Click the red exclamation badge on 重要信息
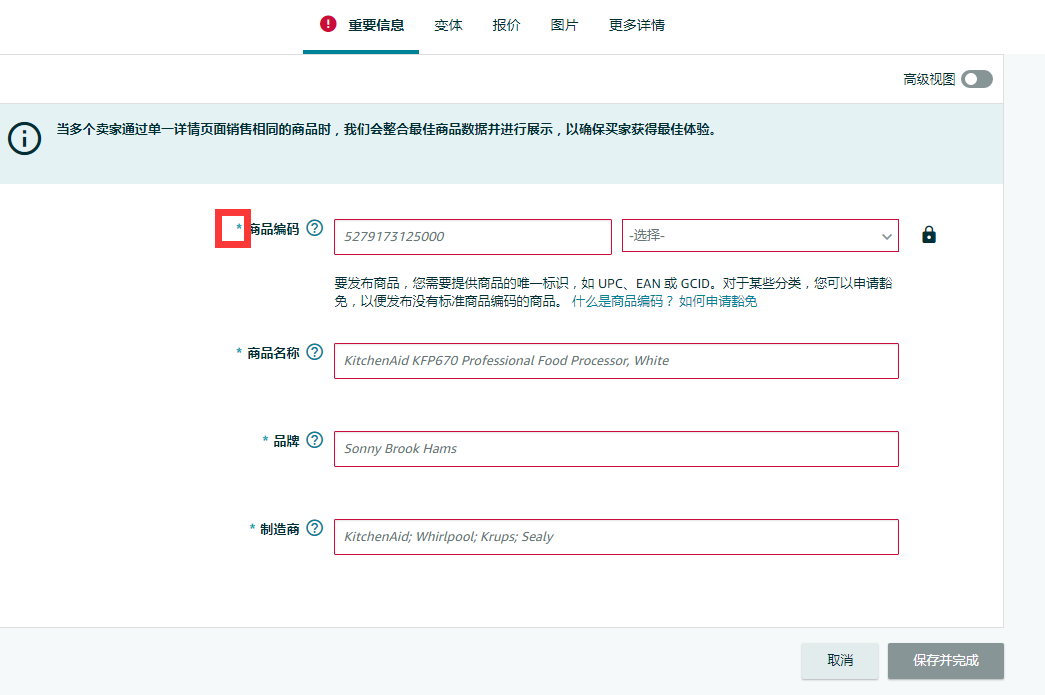Image resolution: width=1045 pixels, height=695 pixels. click(x=327, y=23)
